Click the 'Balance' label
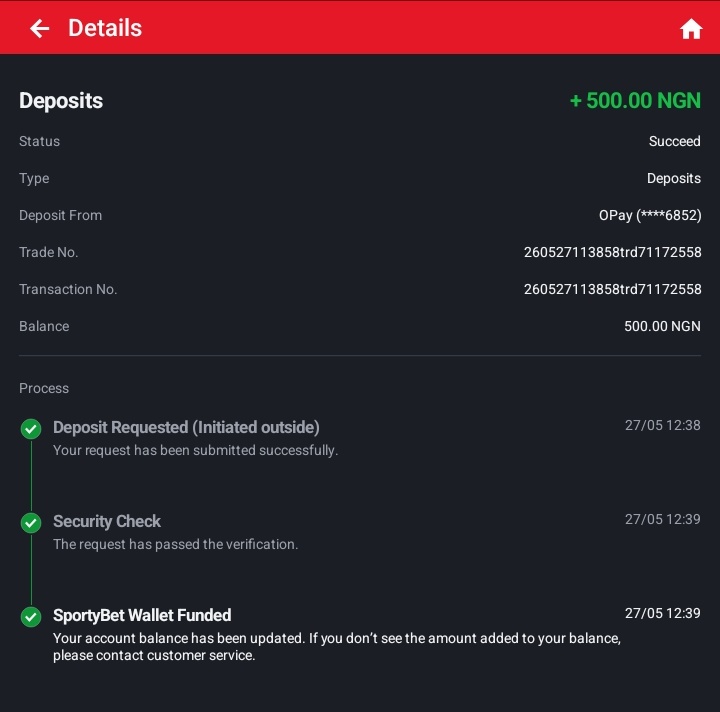The image size is (720, 712). [x=44, y=326]
